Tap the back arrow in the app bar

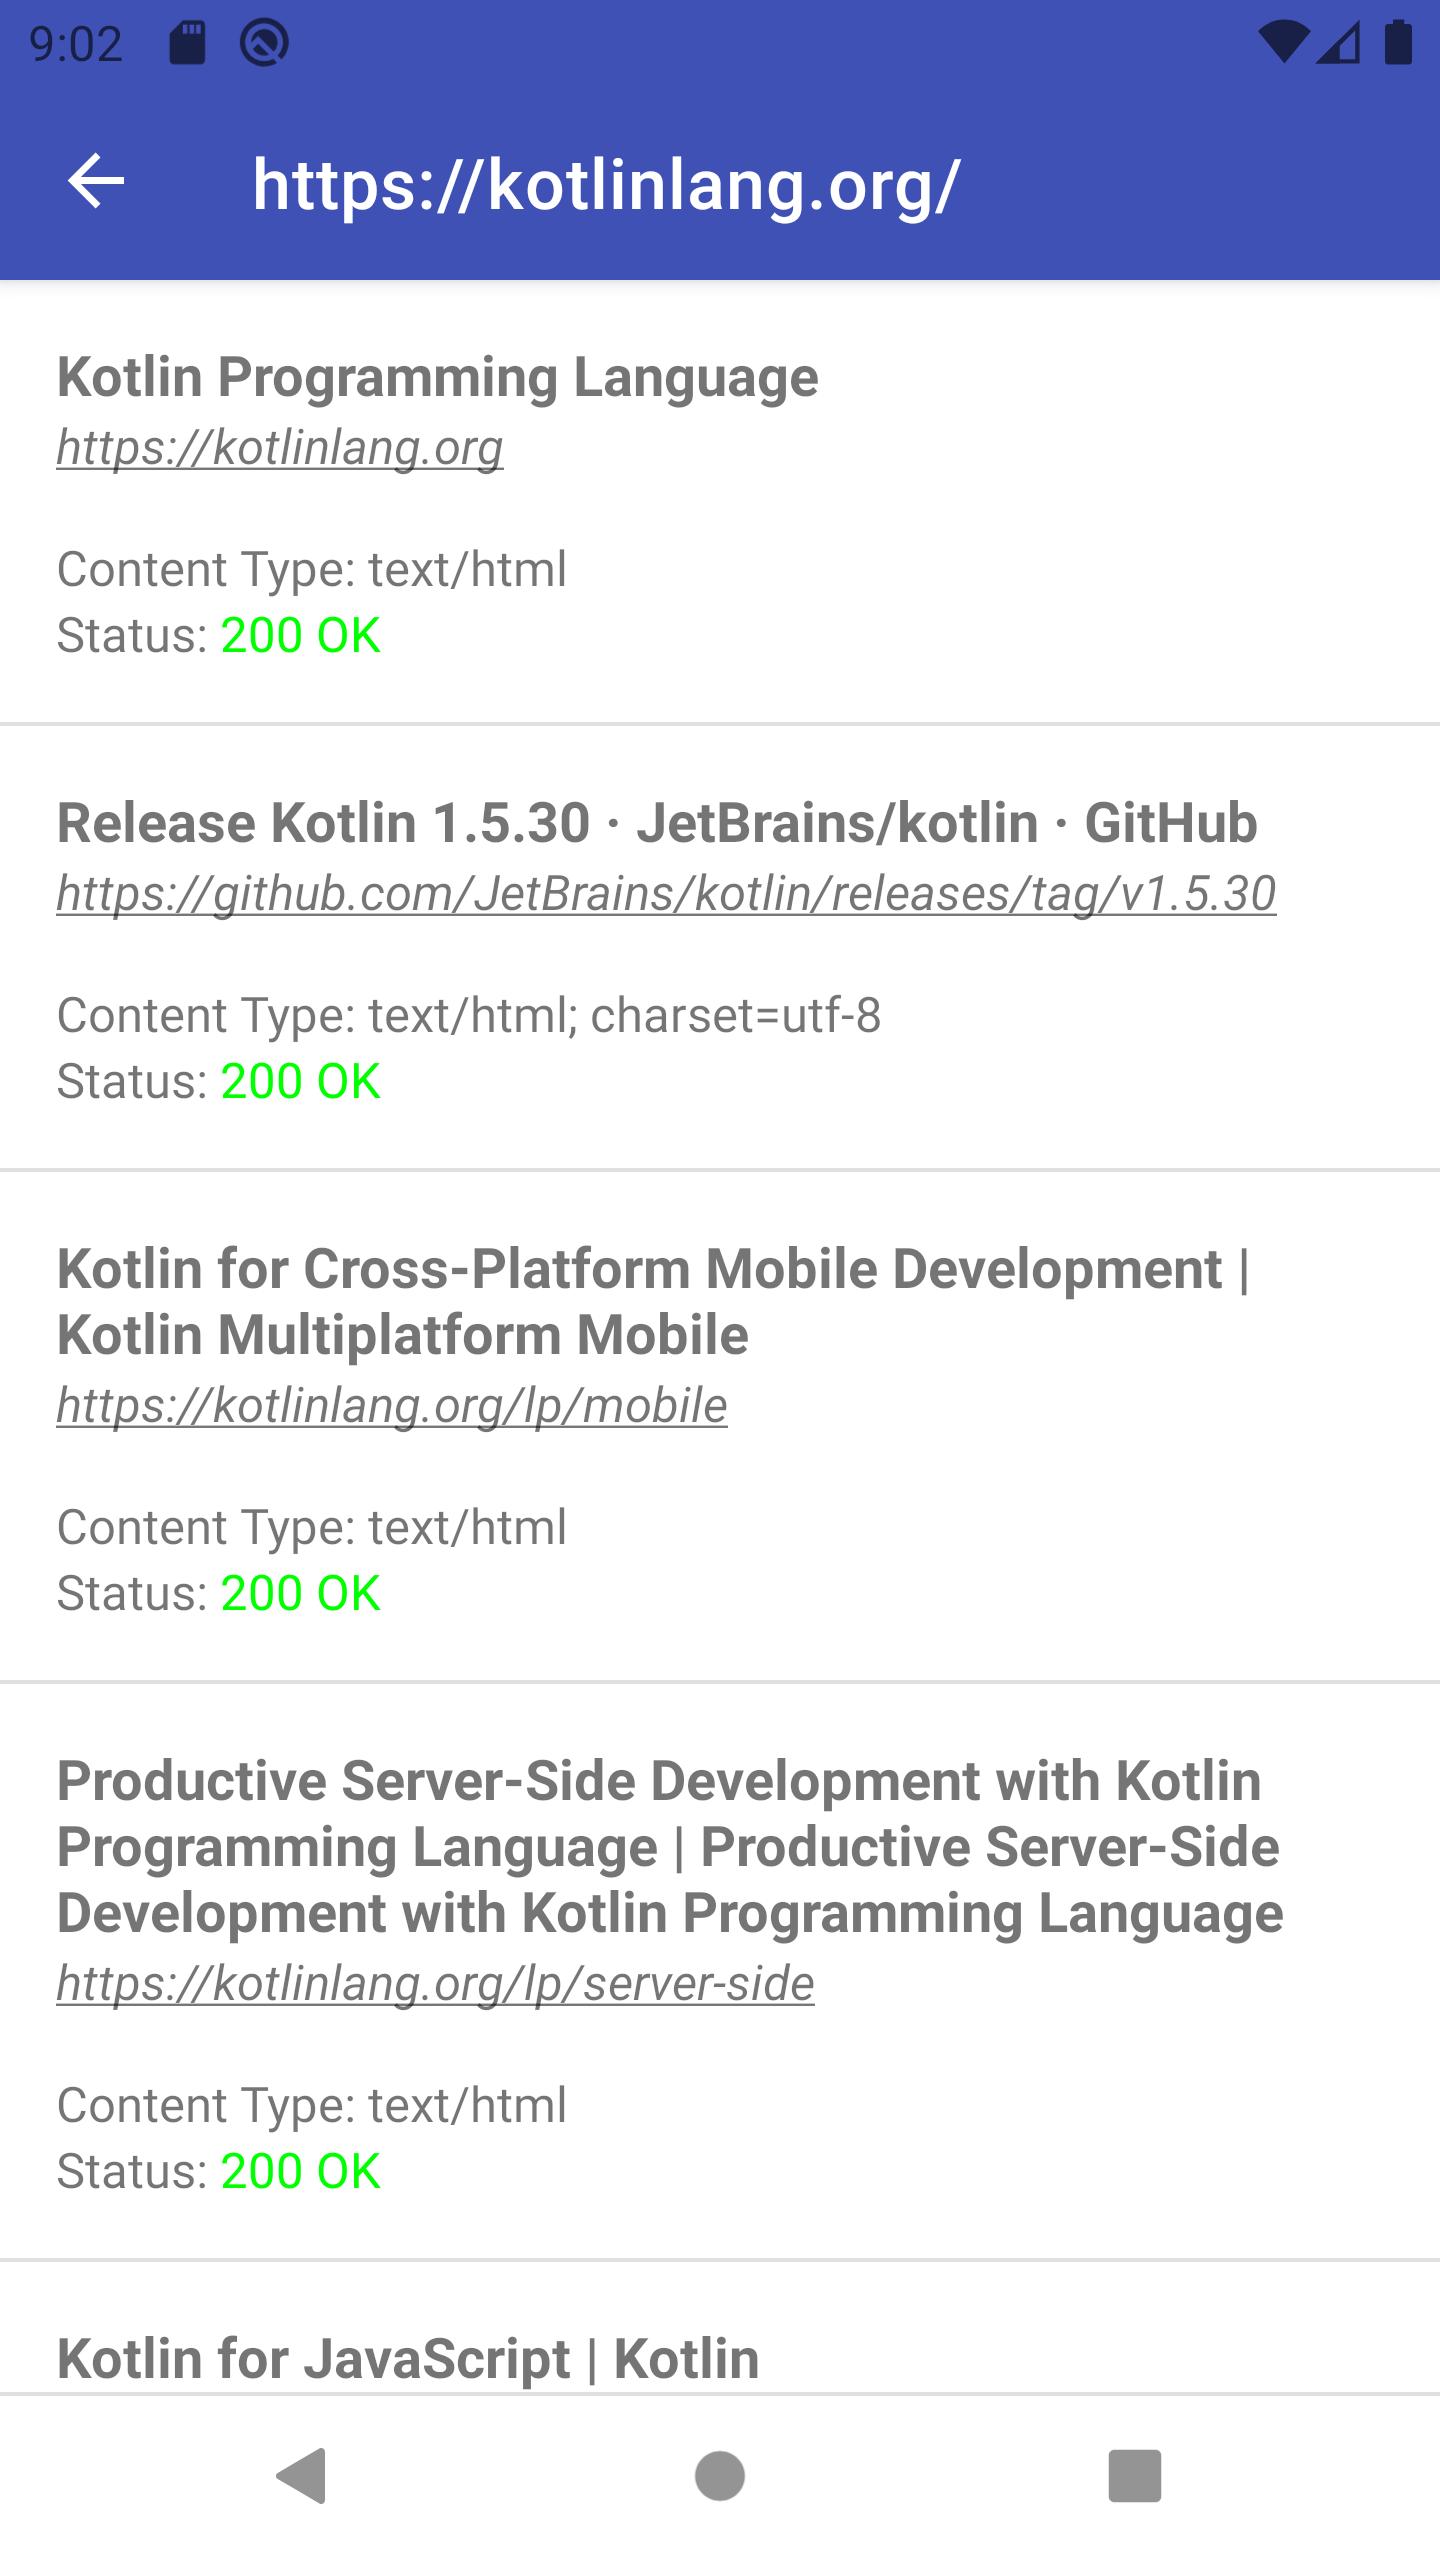(96, 182)
